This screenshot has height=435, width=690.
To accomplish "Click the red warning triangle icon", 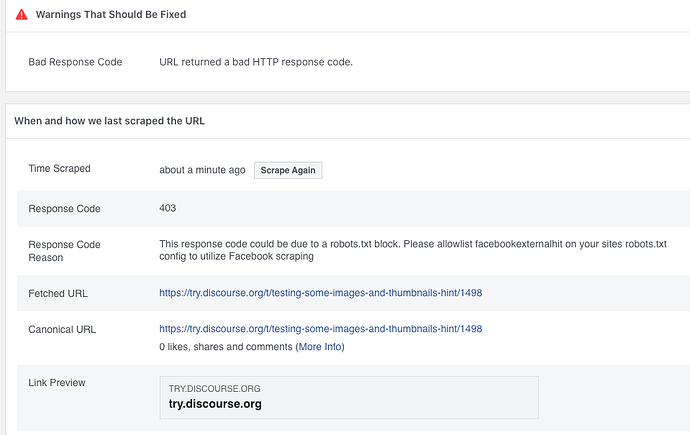I will [21, 15].
